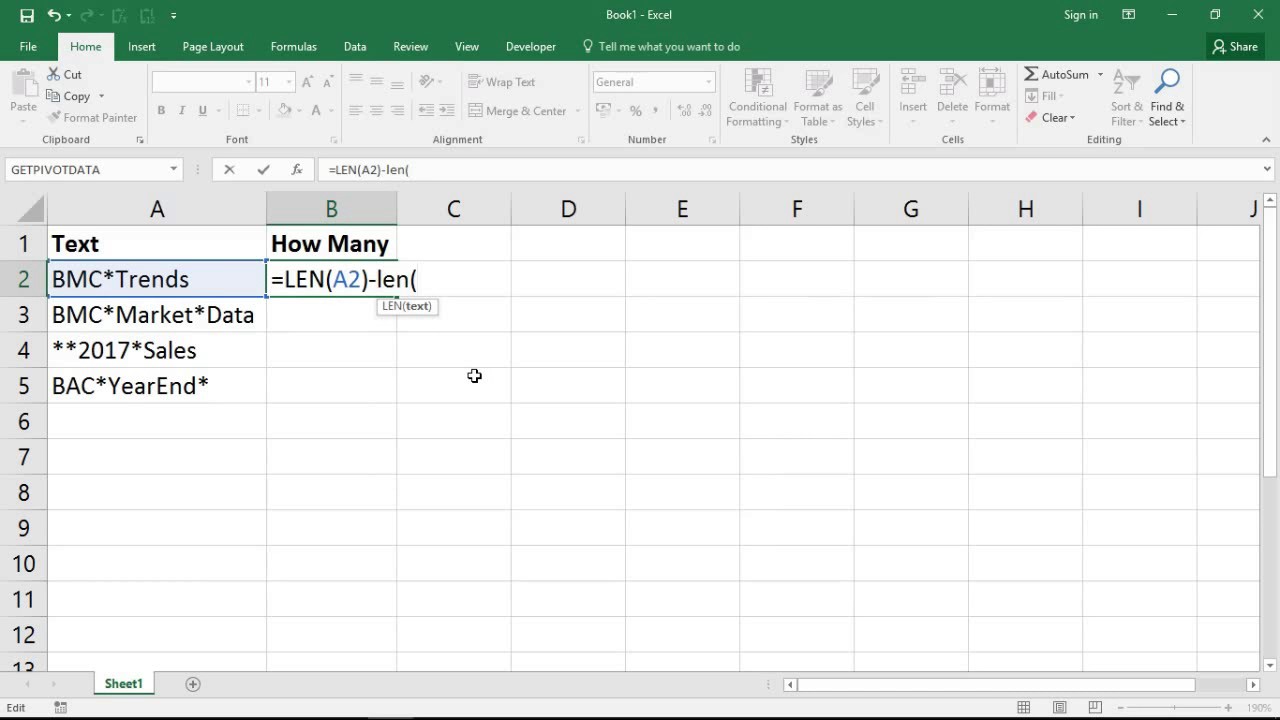Open Sort & Filter options
This screenshot has width=1280, height=720.
[1127, 98]
